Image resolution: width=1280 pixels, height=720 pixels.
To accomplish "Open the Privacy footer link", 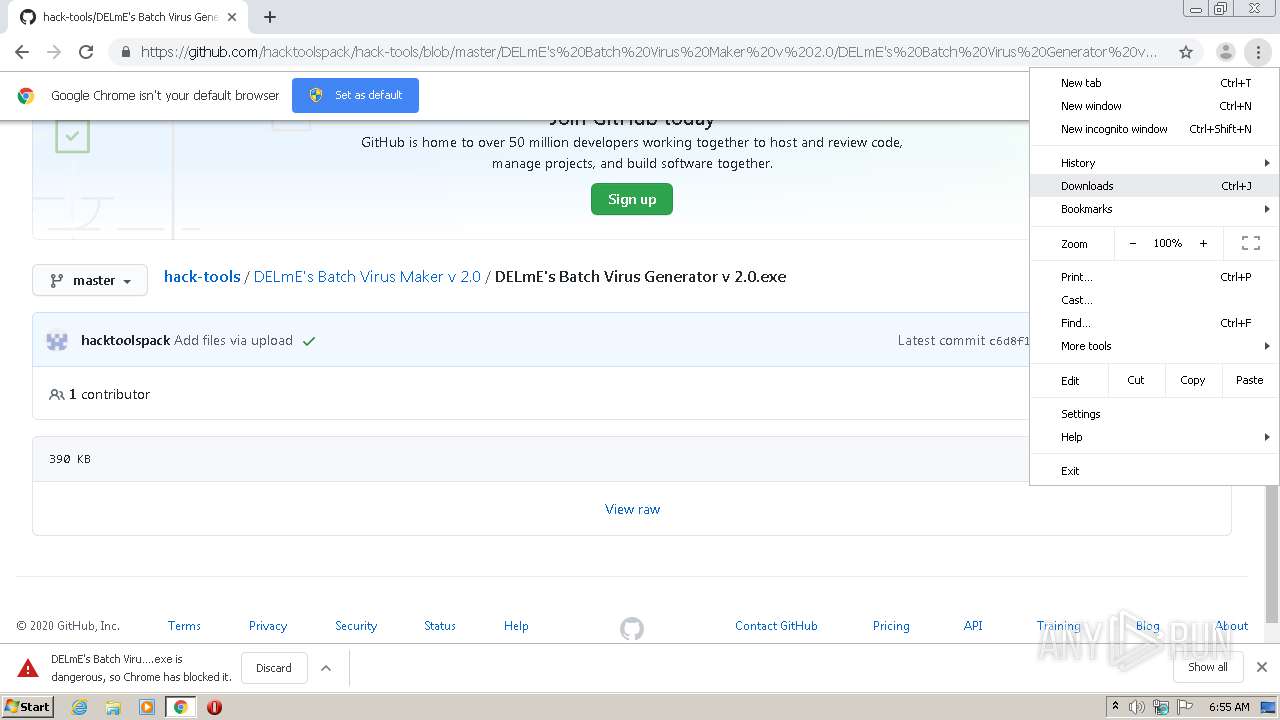I will [268, 626].
